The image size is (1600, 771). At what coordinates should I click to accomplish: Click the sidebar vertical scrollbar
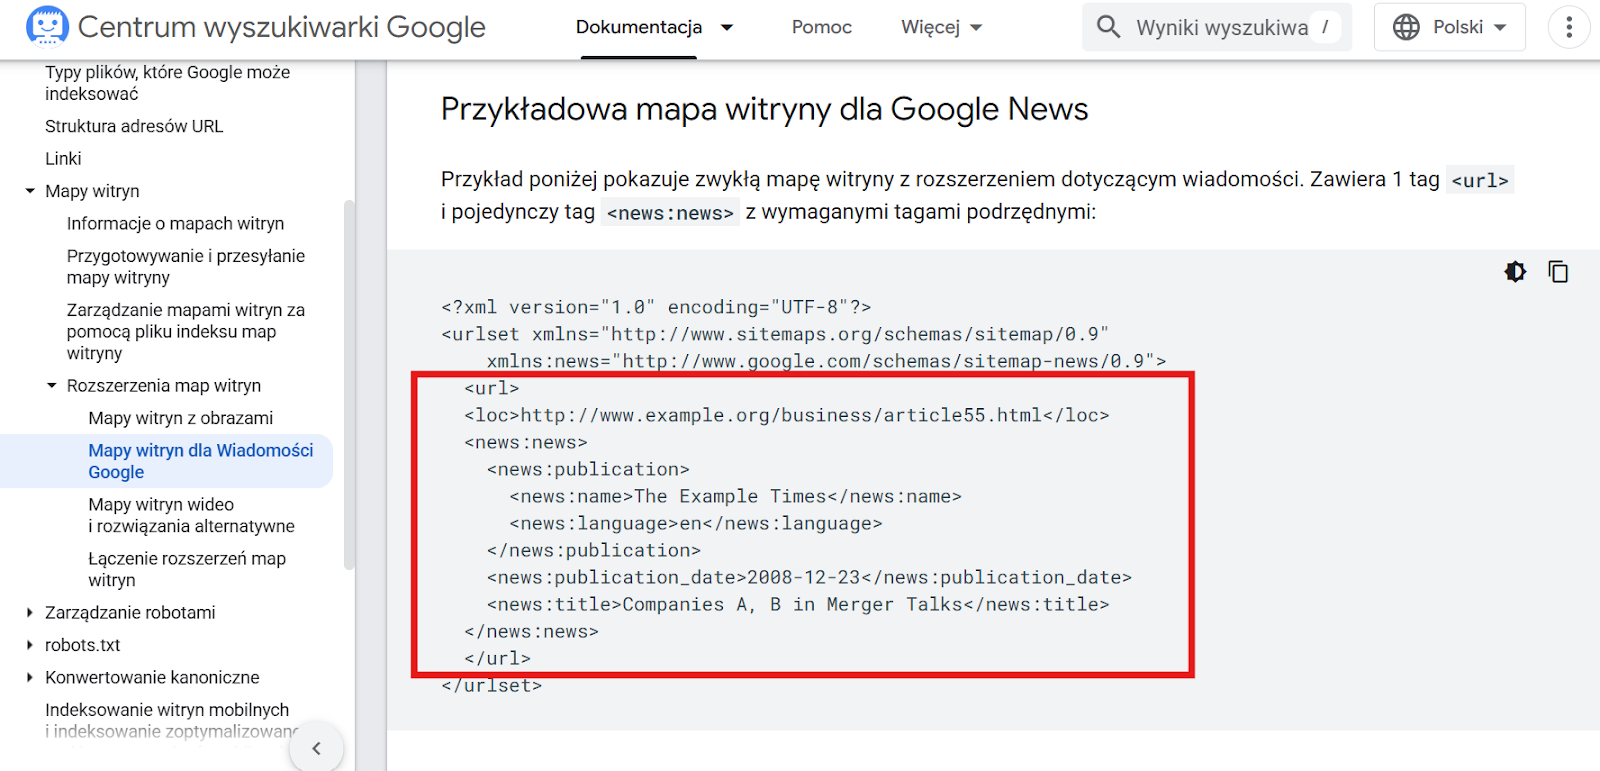coord(349,385)
